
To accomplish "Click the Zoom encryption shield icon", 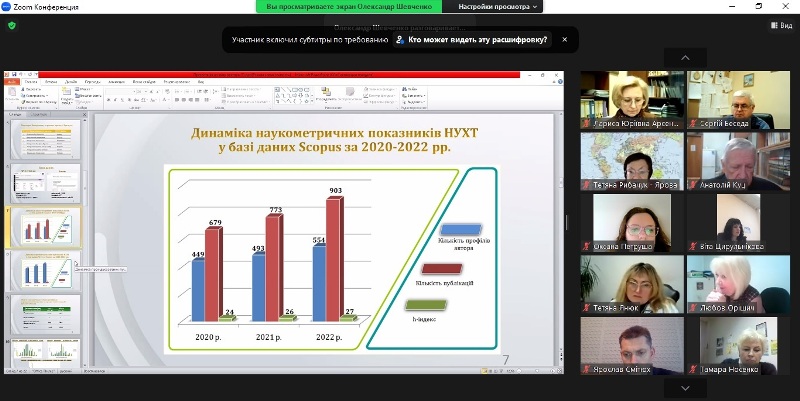I will point(12,25).
